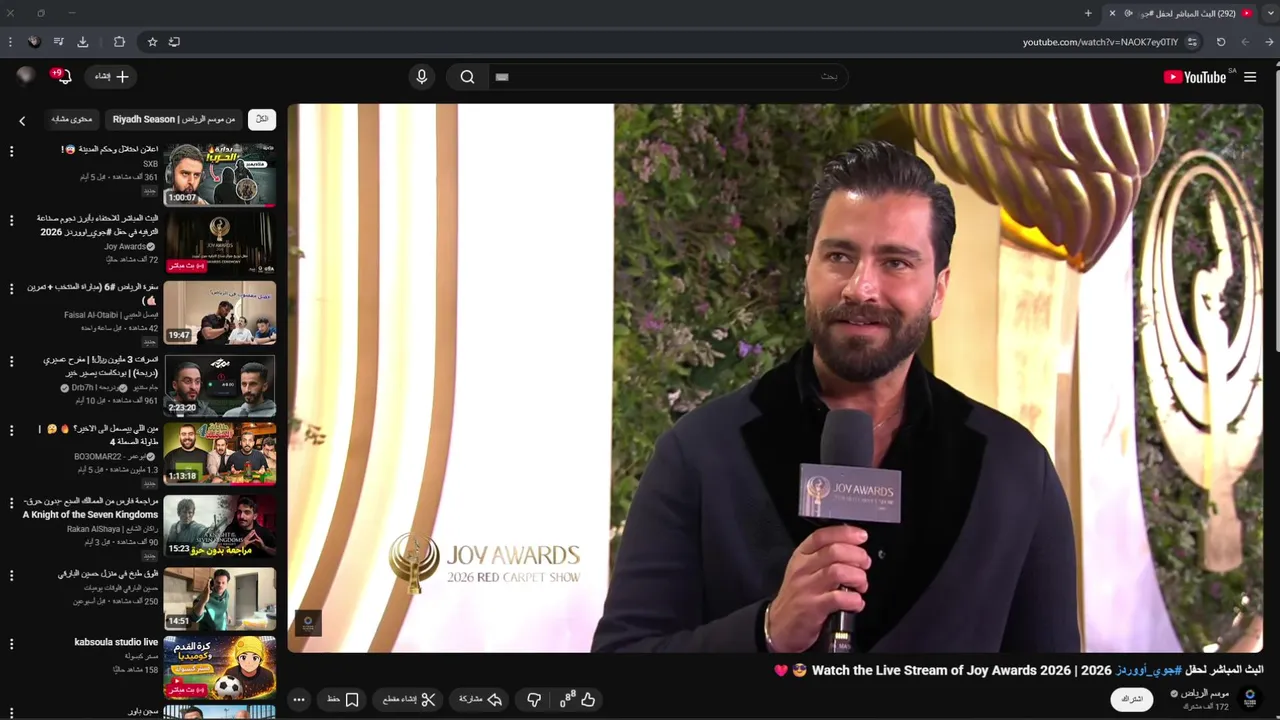This screenshot has width=1280, height=720.
Task: Open the 2:23:20 video thumbnail
Action: tap(220, 385)
